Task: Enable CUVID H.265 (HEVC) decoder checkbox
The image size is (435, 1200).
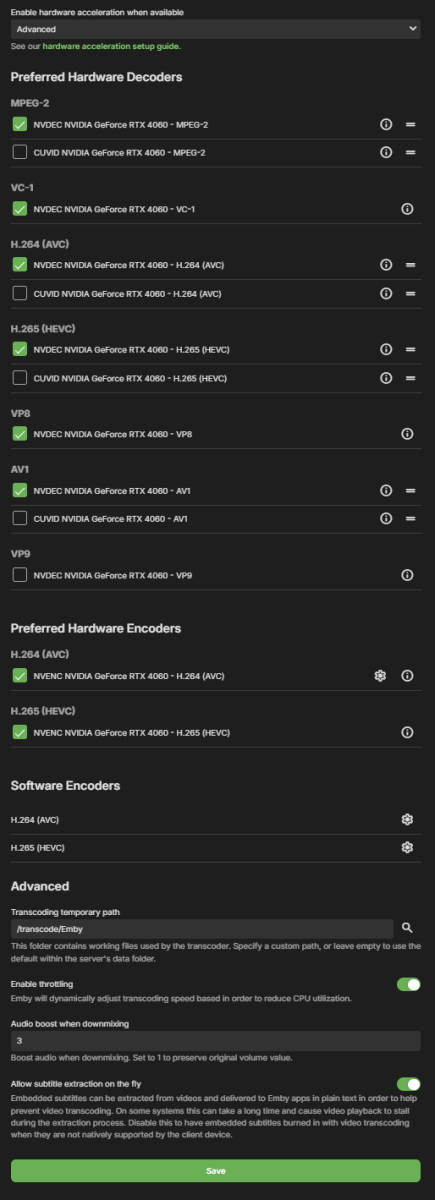Action: 20,378
